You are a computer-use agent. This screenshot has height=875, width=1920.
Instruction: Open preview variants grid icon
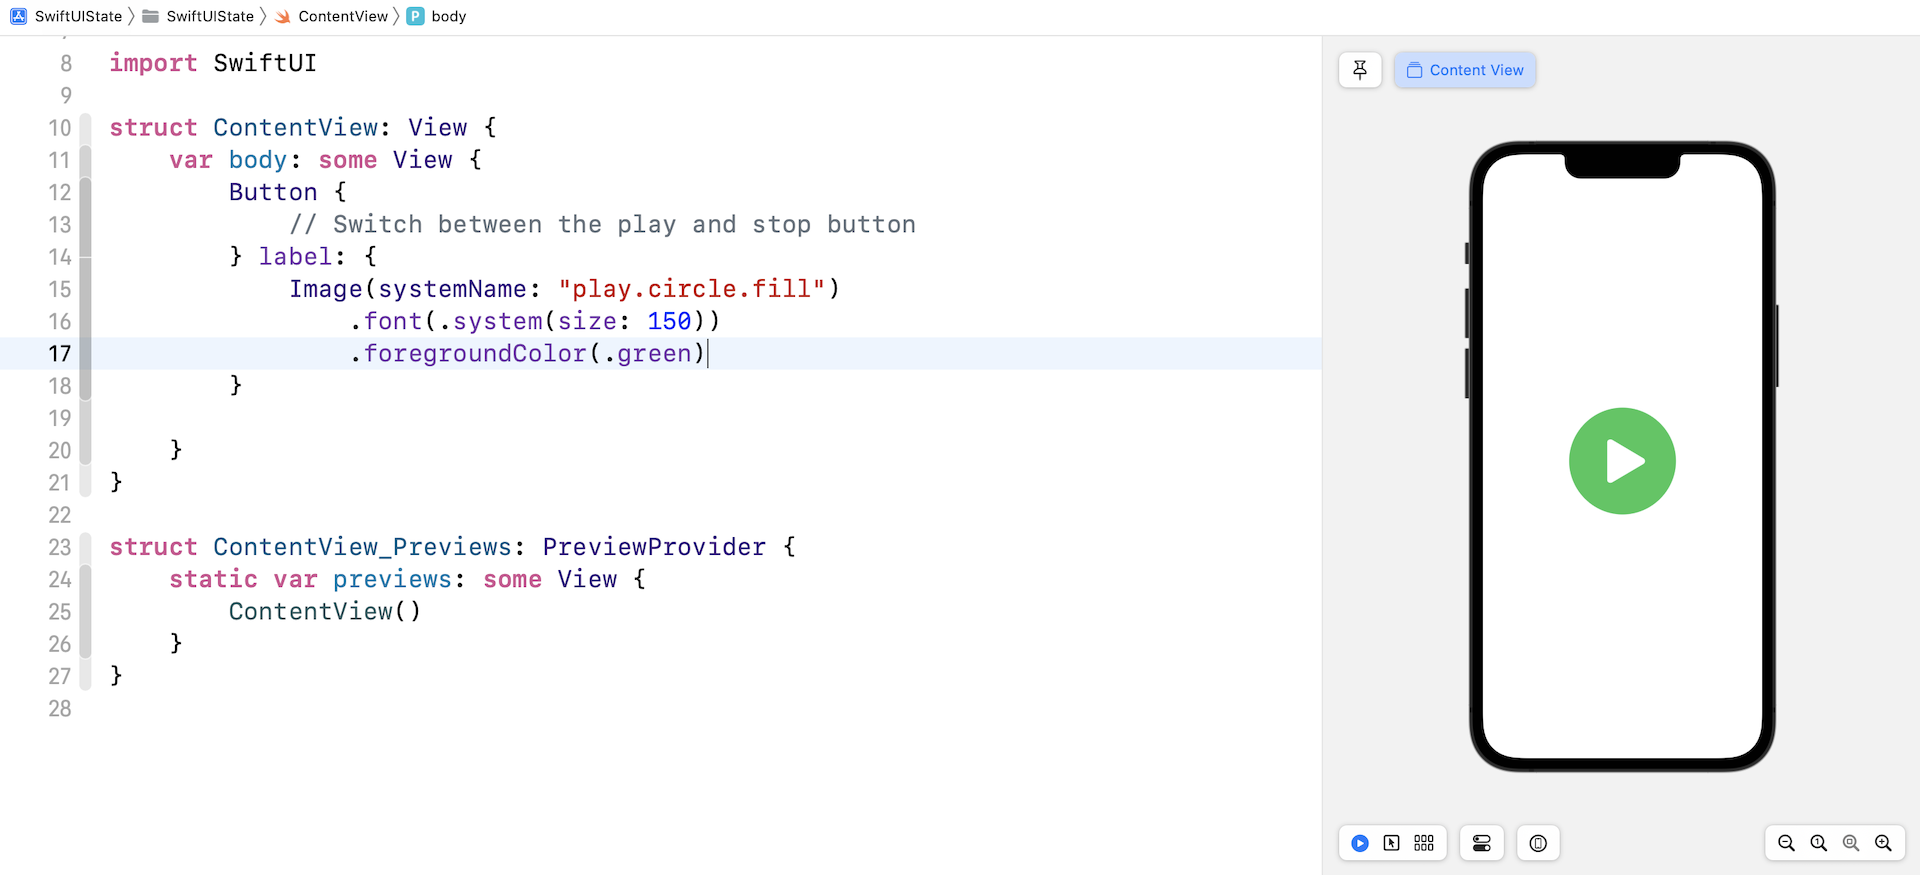click(1423, 843)
